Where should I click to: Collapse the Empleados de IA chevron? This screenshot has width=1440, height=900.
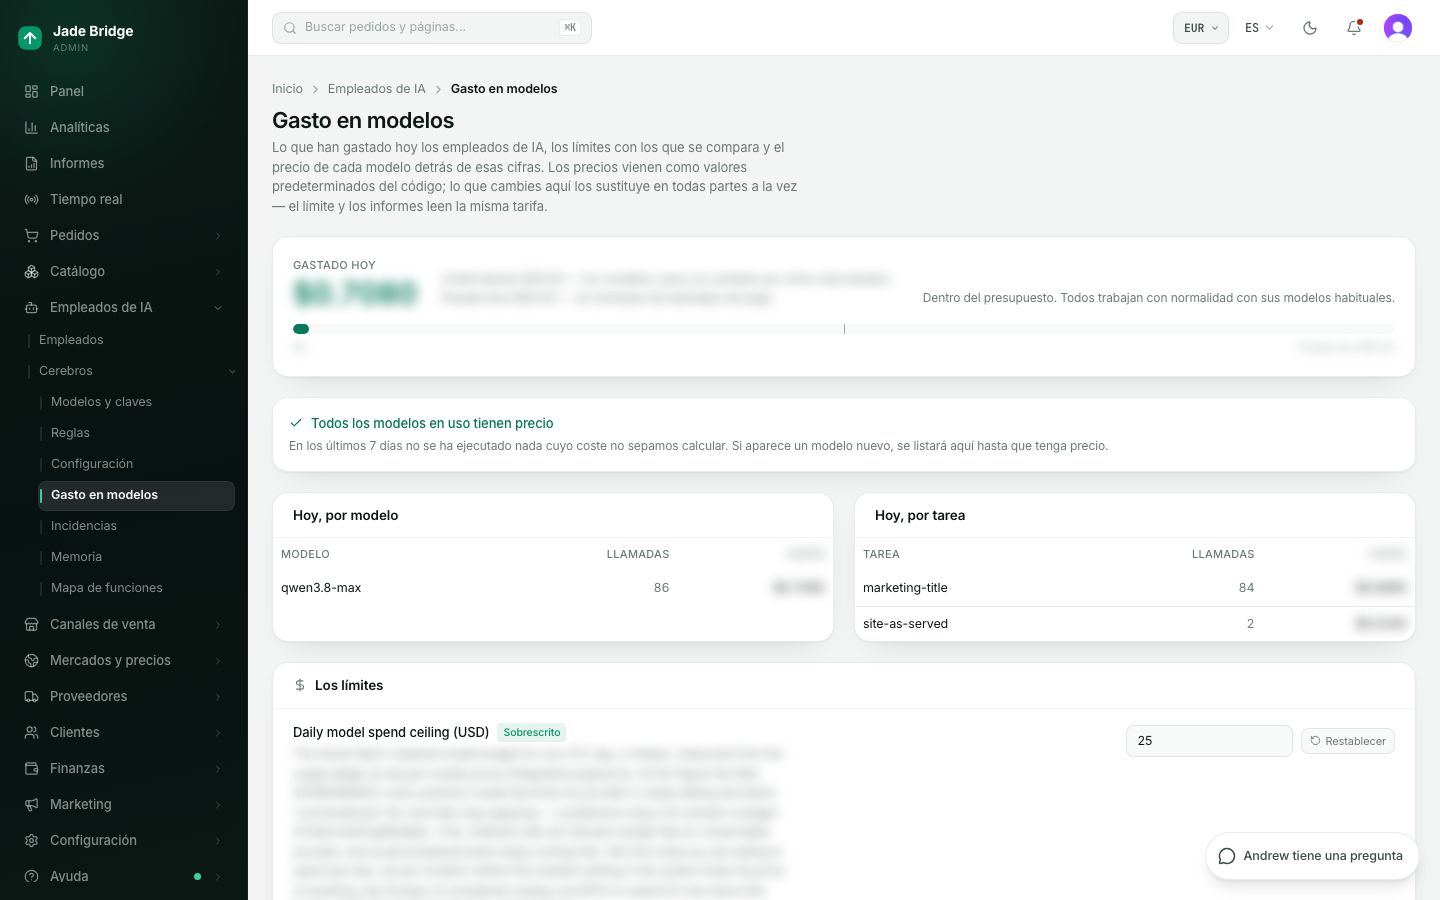click(x=218, y=307)
